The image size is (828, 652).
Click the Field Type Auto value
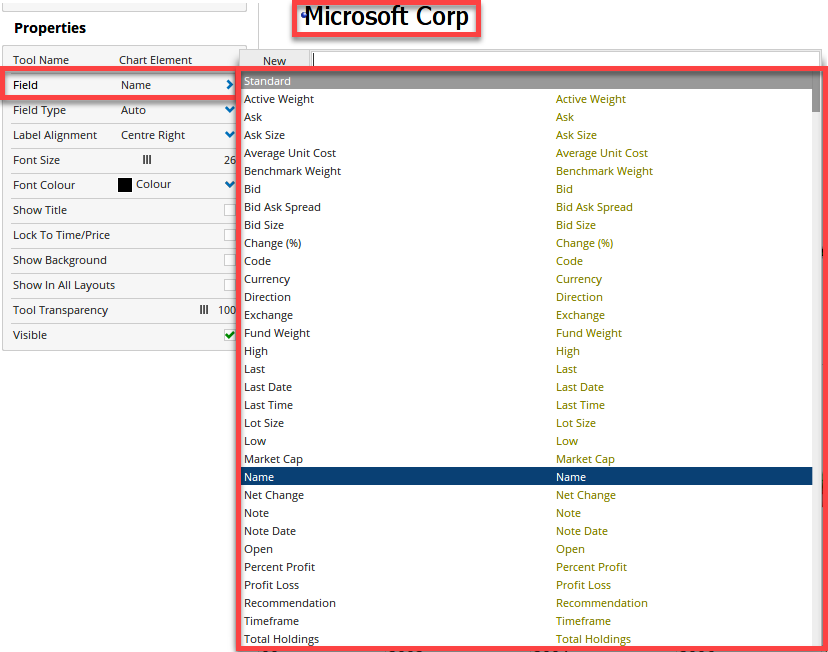click(x=133, y=110)
